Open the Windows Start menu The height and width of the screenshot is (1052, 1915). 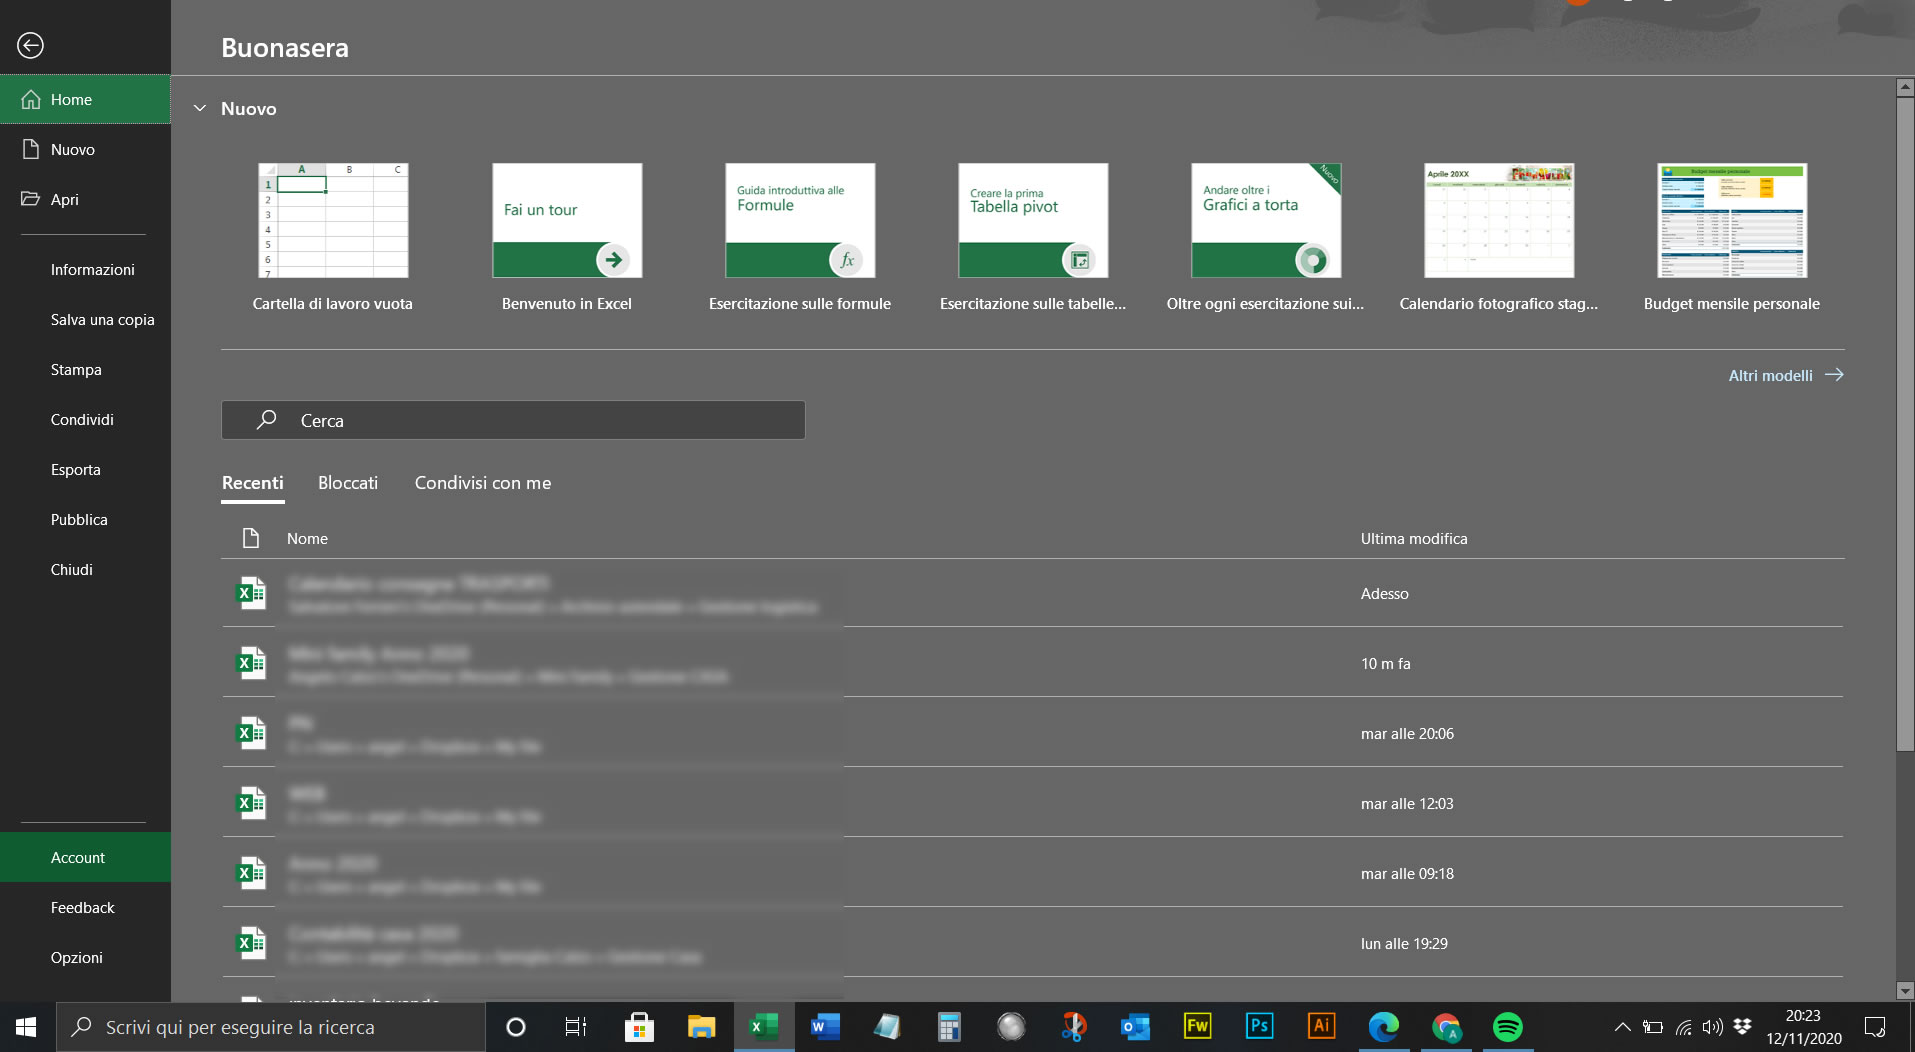click(x=27, y=1027)
